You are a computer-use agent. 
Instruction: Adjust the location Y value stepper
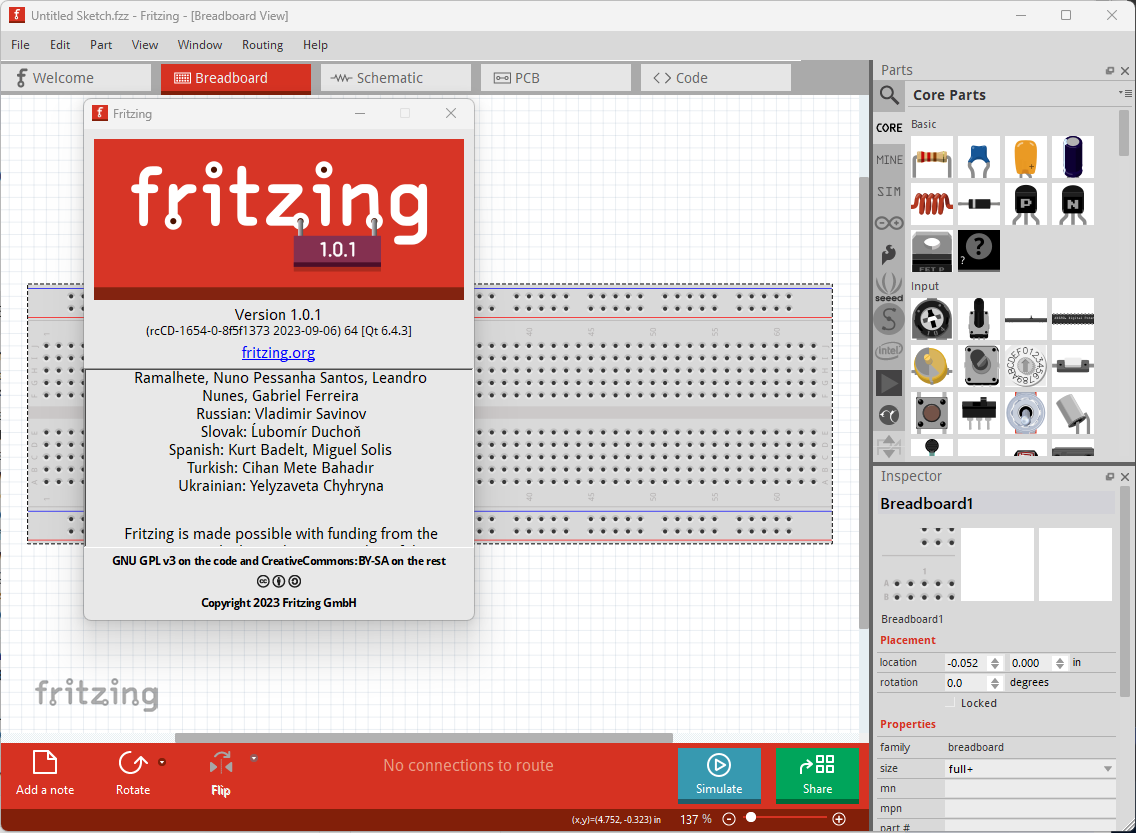(x=1060, y=663)
